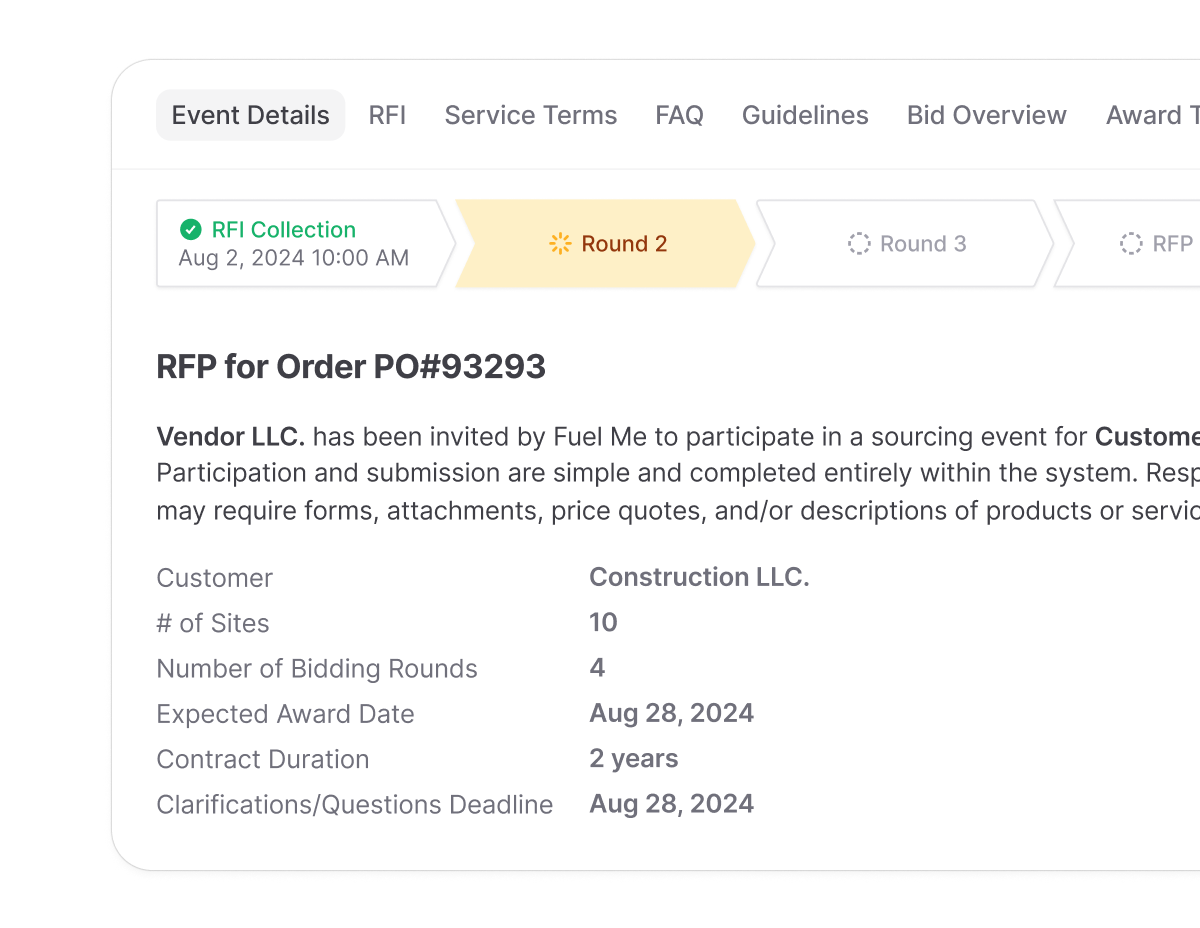Click the 2 years Contract Duration value
Screen dimensions: 1200x928
coord(633,758)
